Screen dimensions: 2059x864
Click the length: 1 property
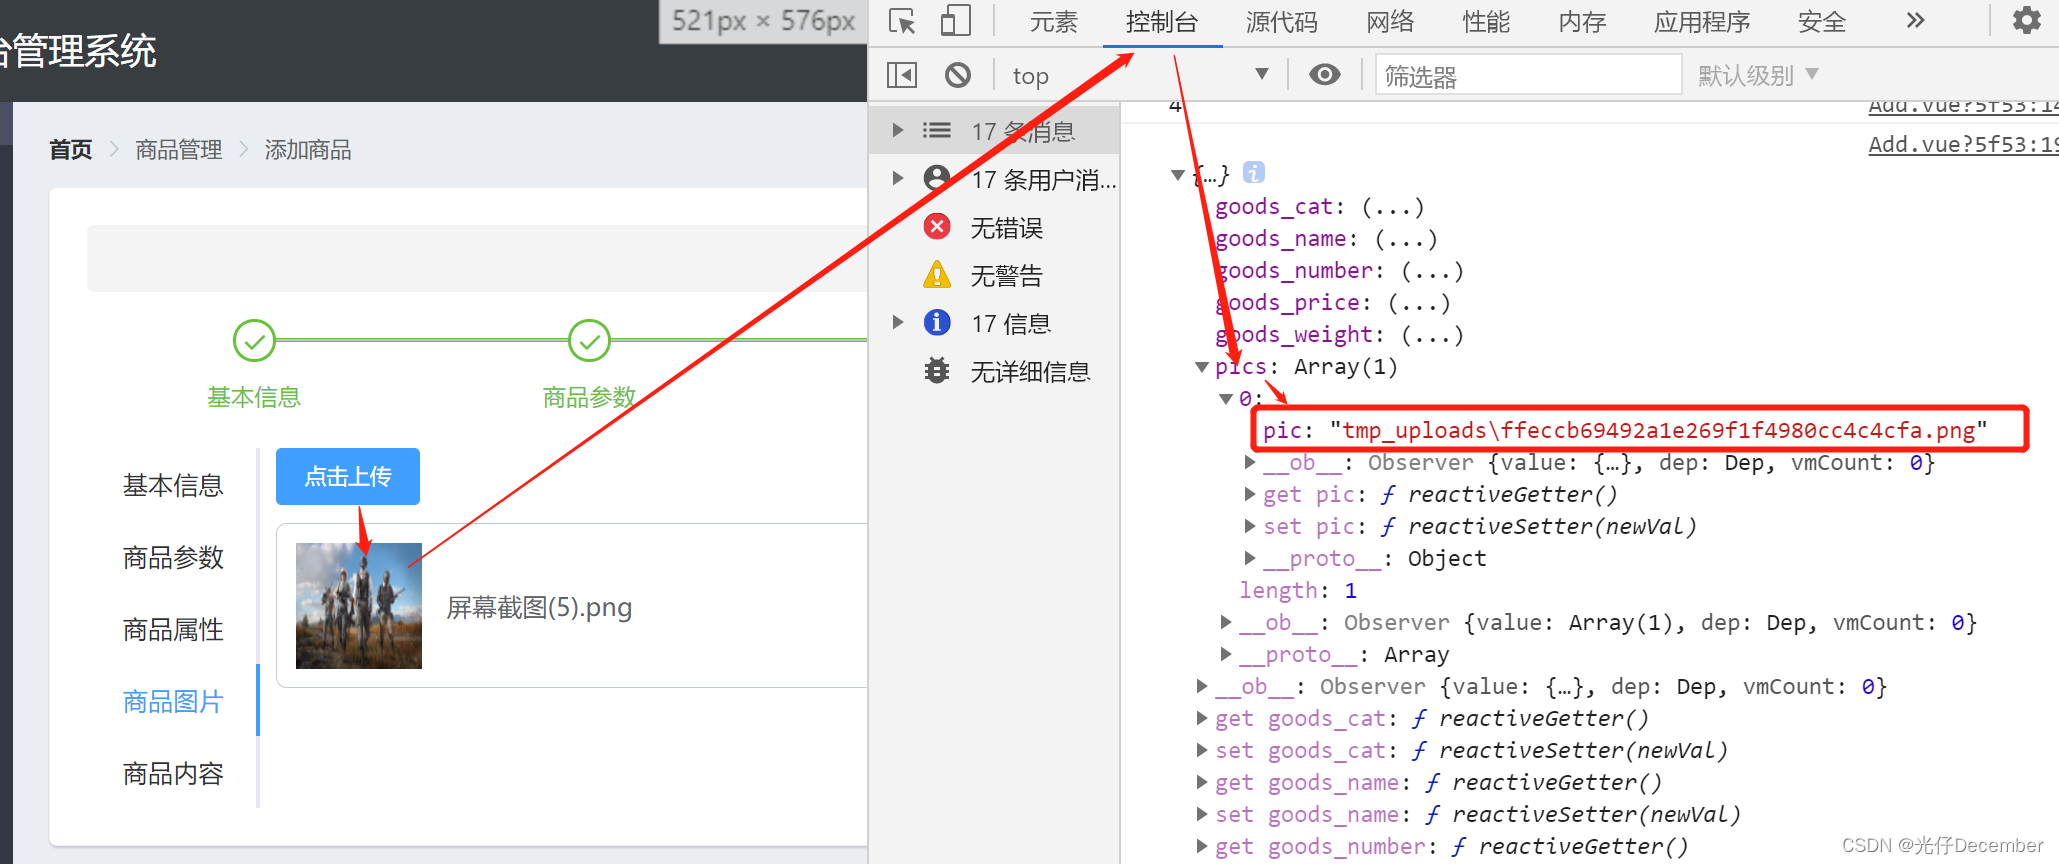pos(1298,590)
